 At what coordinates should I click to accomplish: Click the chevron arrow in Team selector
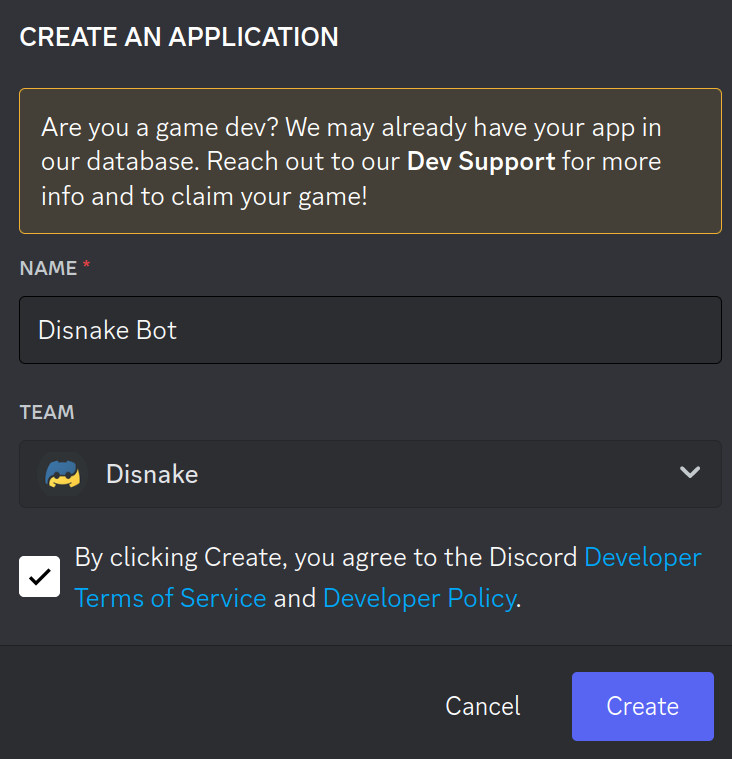tap(689, 472)
